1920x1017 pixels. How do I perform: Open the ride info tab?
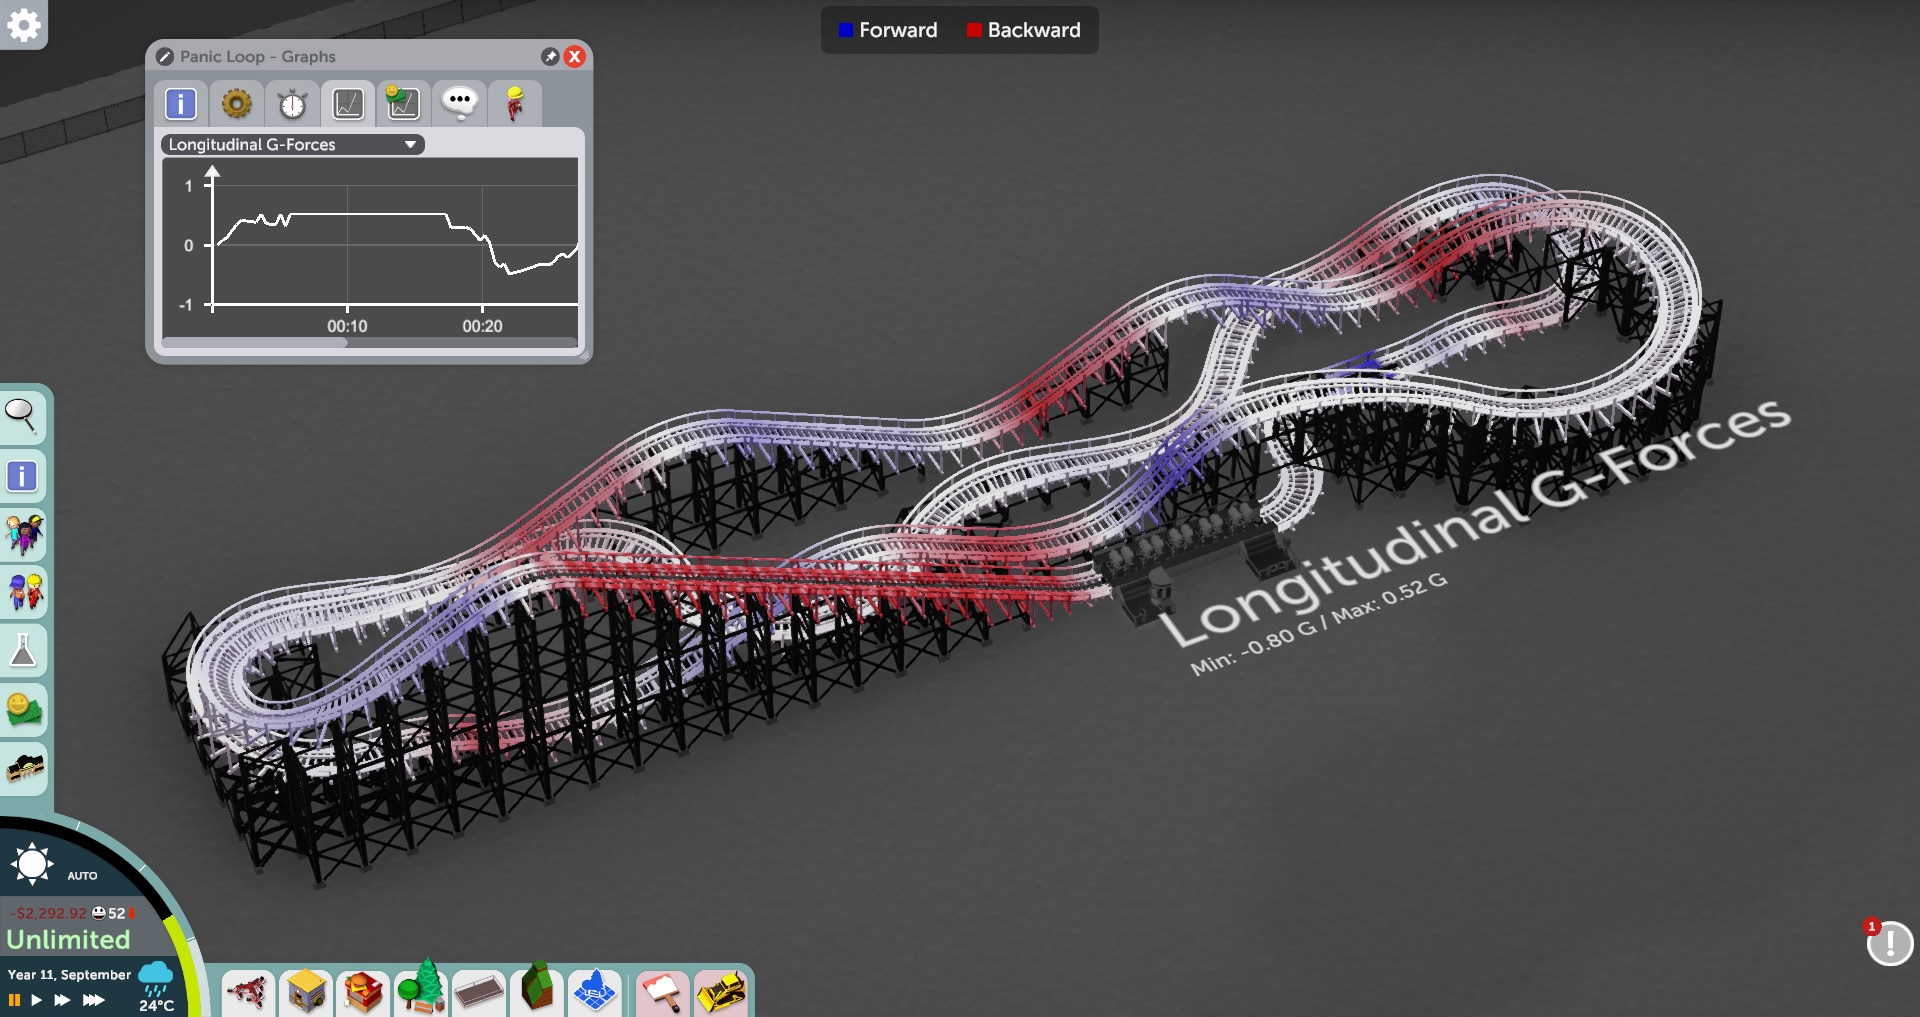pyautogui.click(x=181, y=104)
